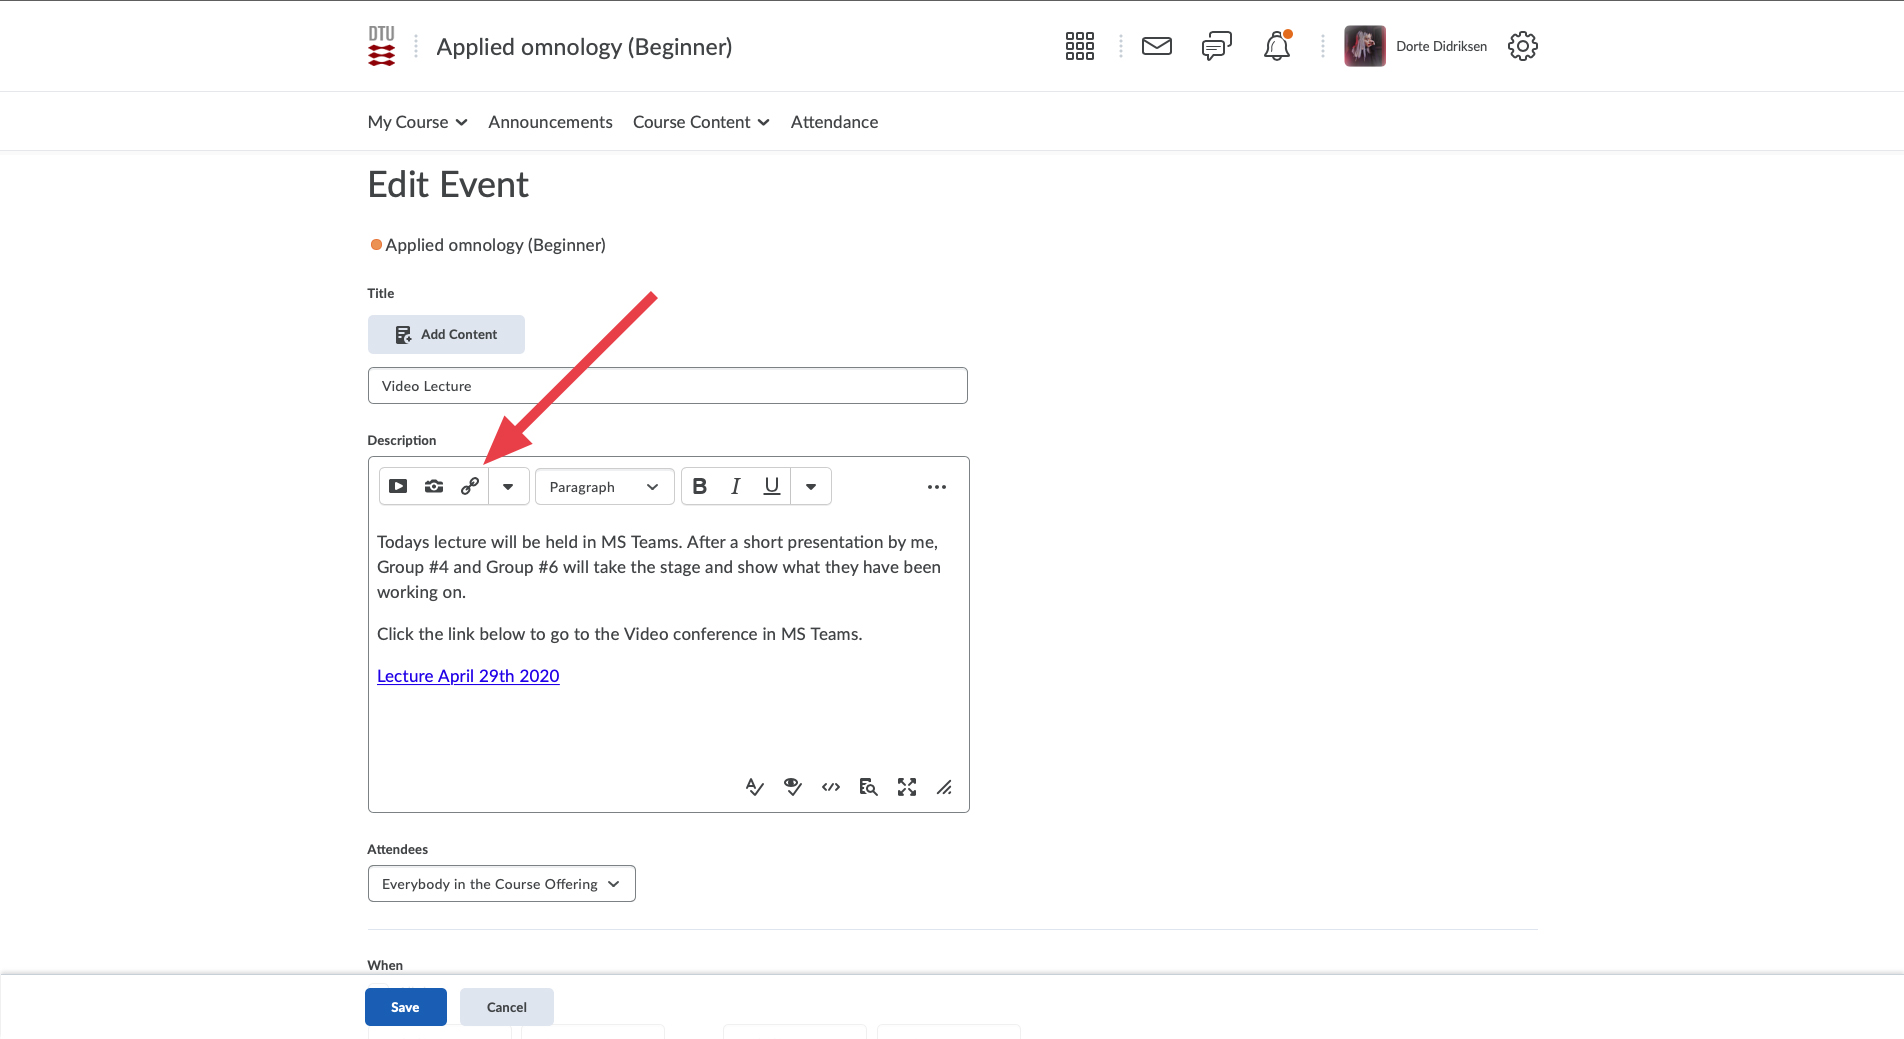The image size is (1904, 1039).
Task: Open the notification bell
Action: pos(1276,45)
